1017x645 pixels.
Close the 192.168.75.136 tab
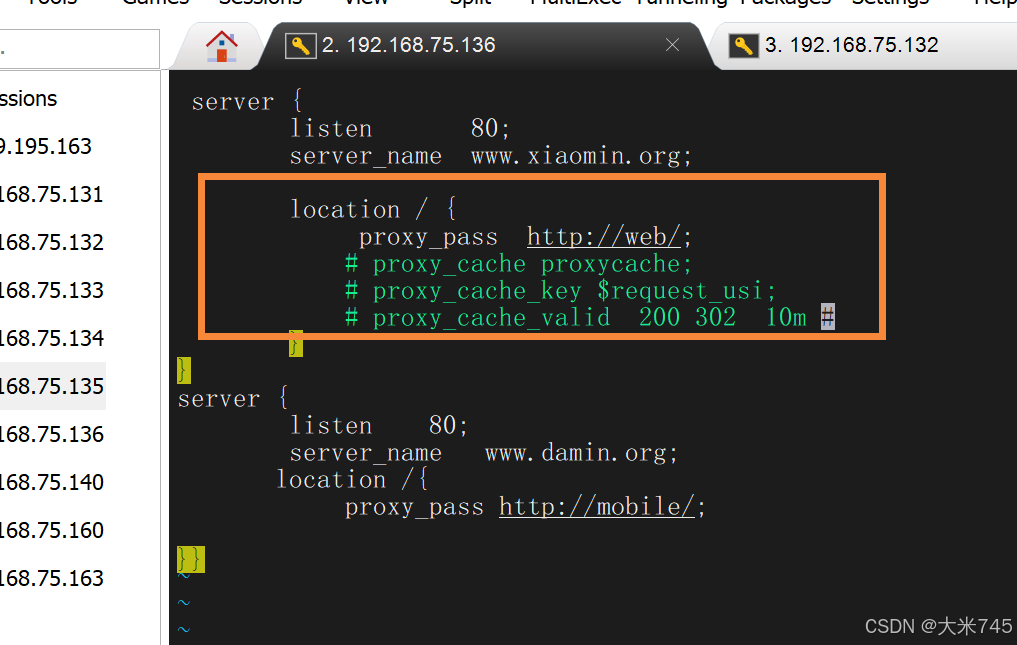tap(673, 45)
